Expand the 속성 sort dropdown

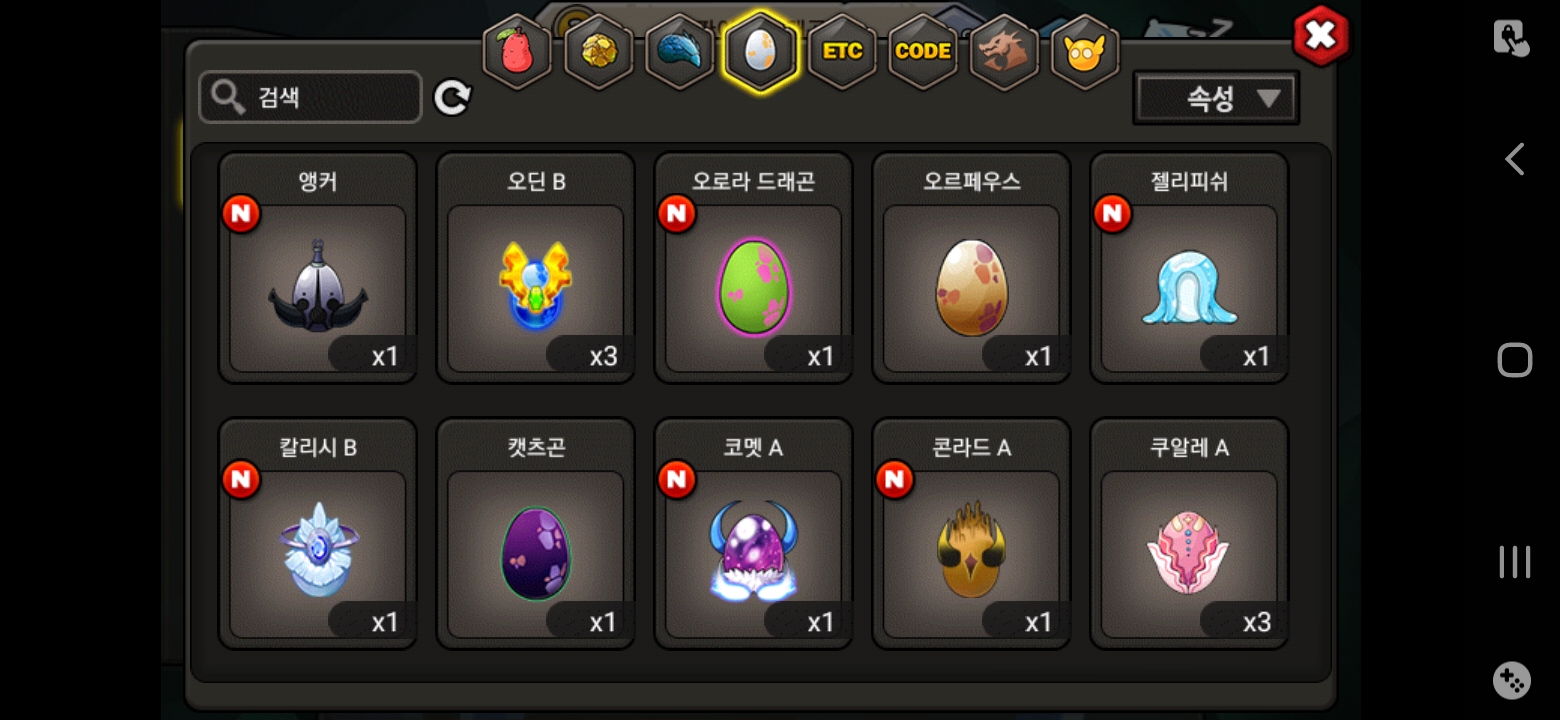[1216, 98]
